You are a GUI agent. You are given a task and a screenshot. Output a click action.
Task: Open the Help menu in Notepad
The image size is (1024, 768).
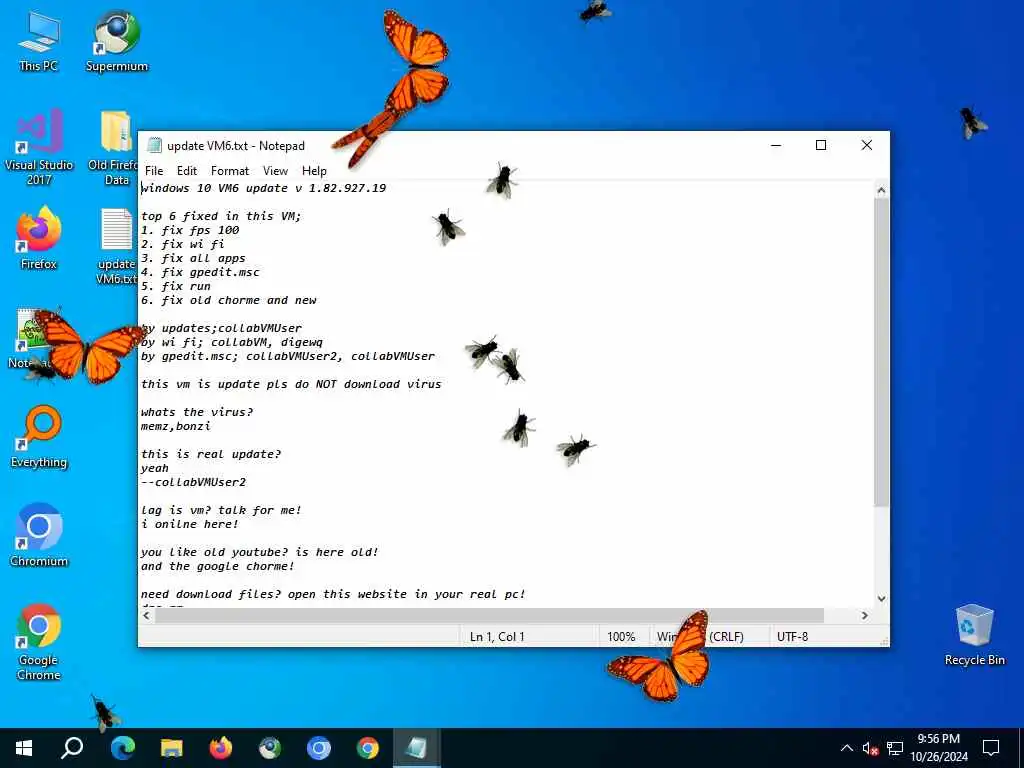tap(314, 170)
